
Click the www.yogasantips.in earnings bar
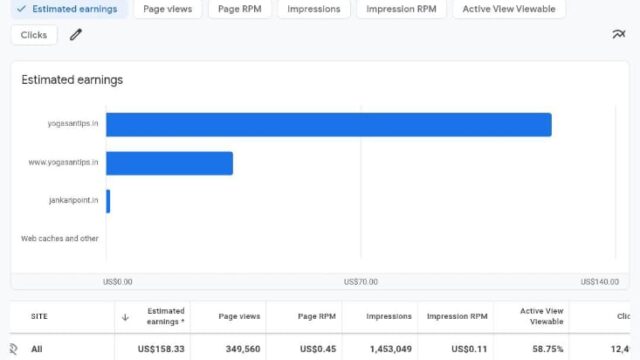click(x=169, y=163)
